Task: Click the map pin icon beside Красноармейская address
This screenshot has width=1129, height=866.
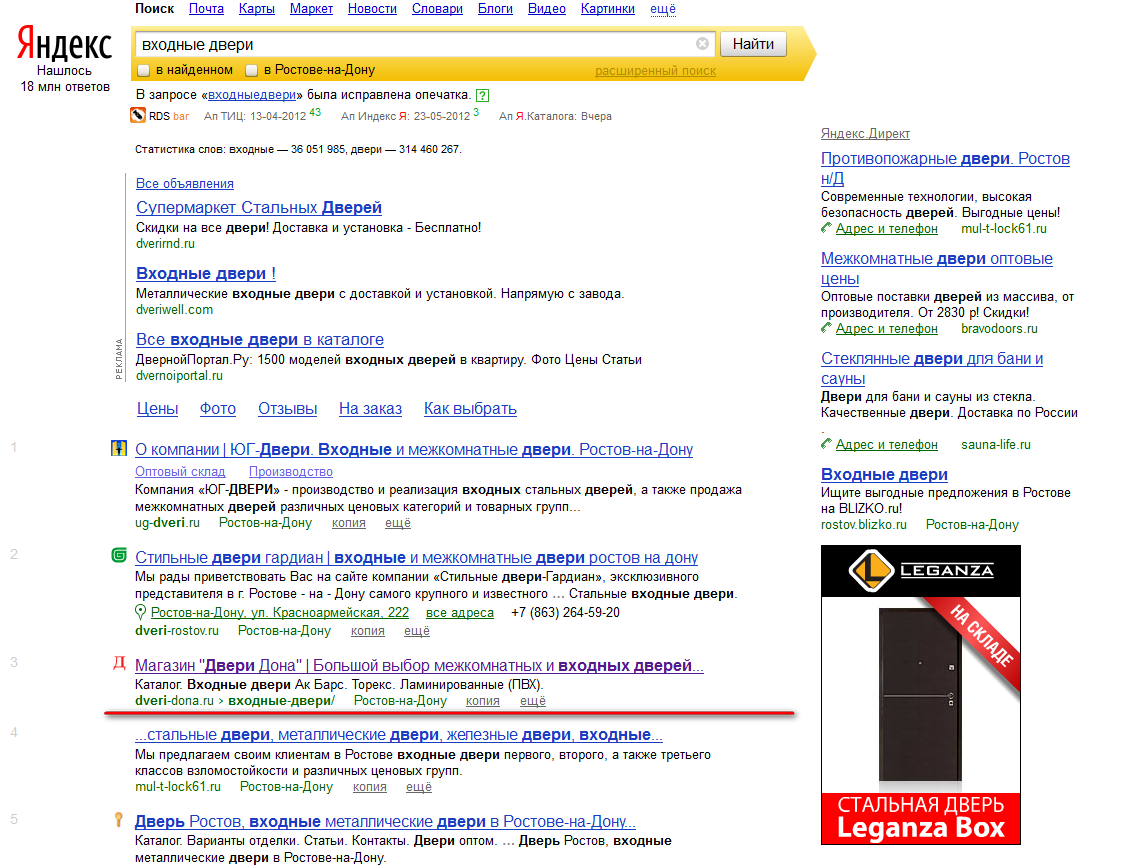Action: [140, 613]
